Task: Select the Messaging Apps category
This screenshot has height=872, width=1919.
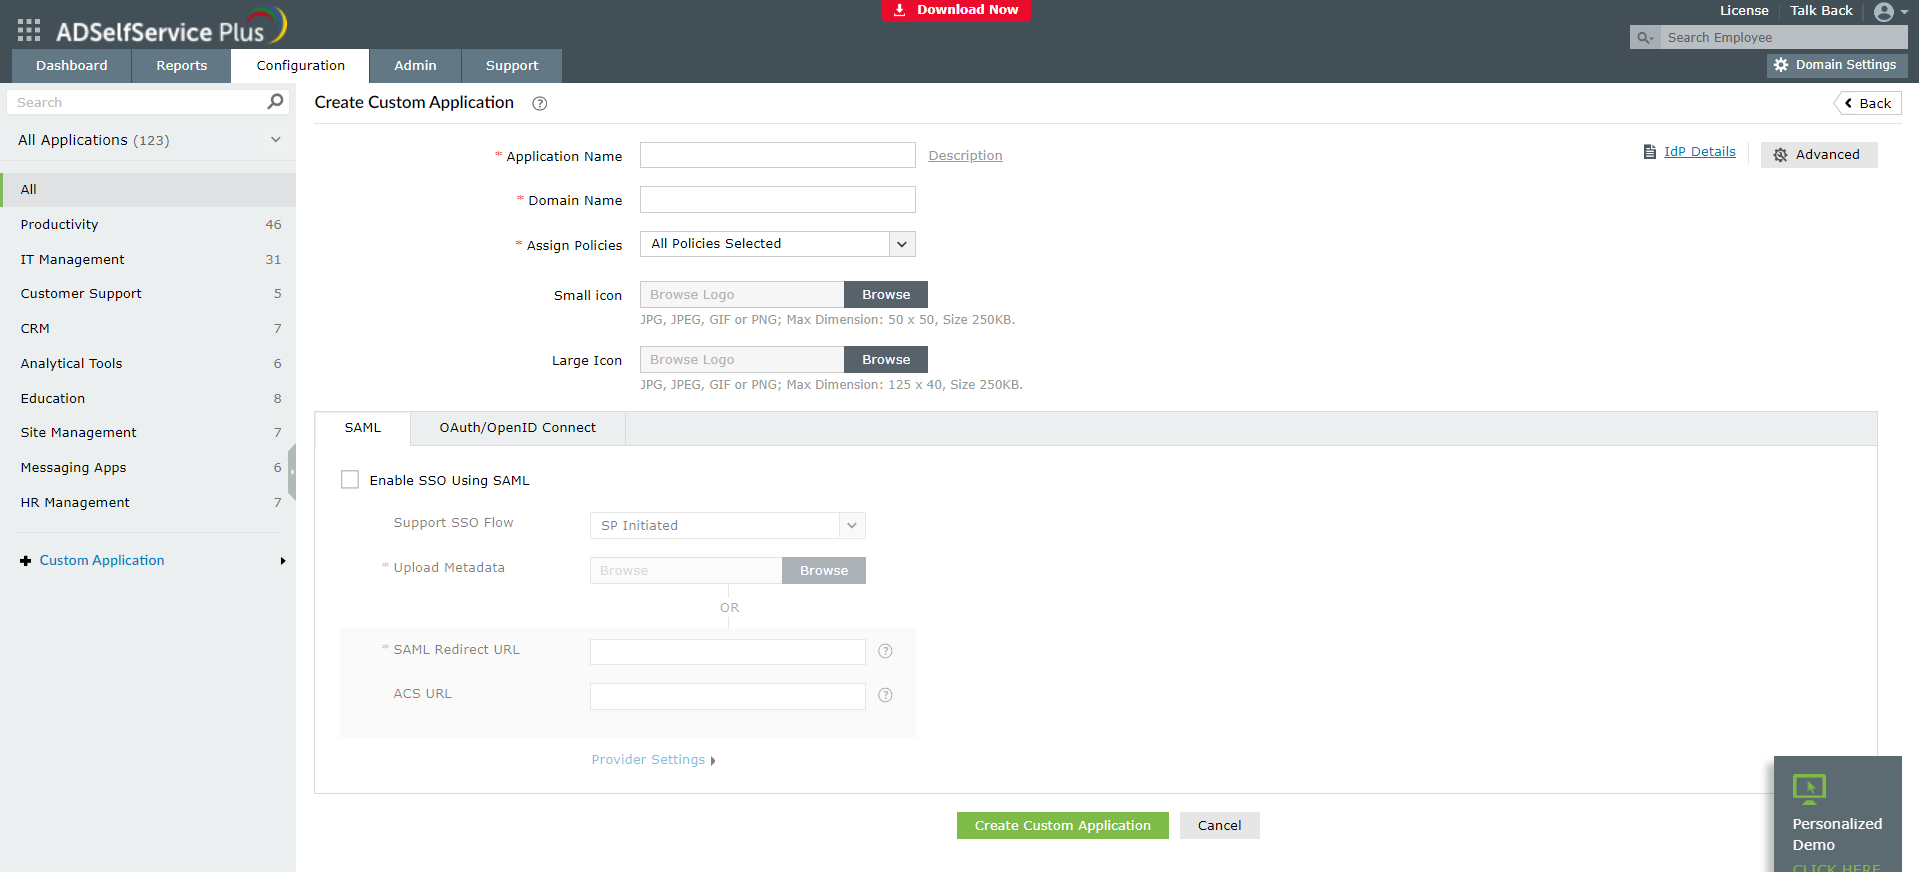Action: (148, 468)
